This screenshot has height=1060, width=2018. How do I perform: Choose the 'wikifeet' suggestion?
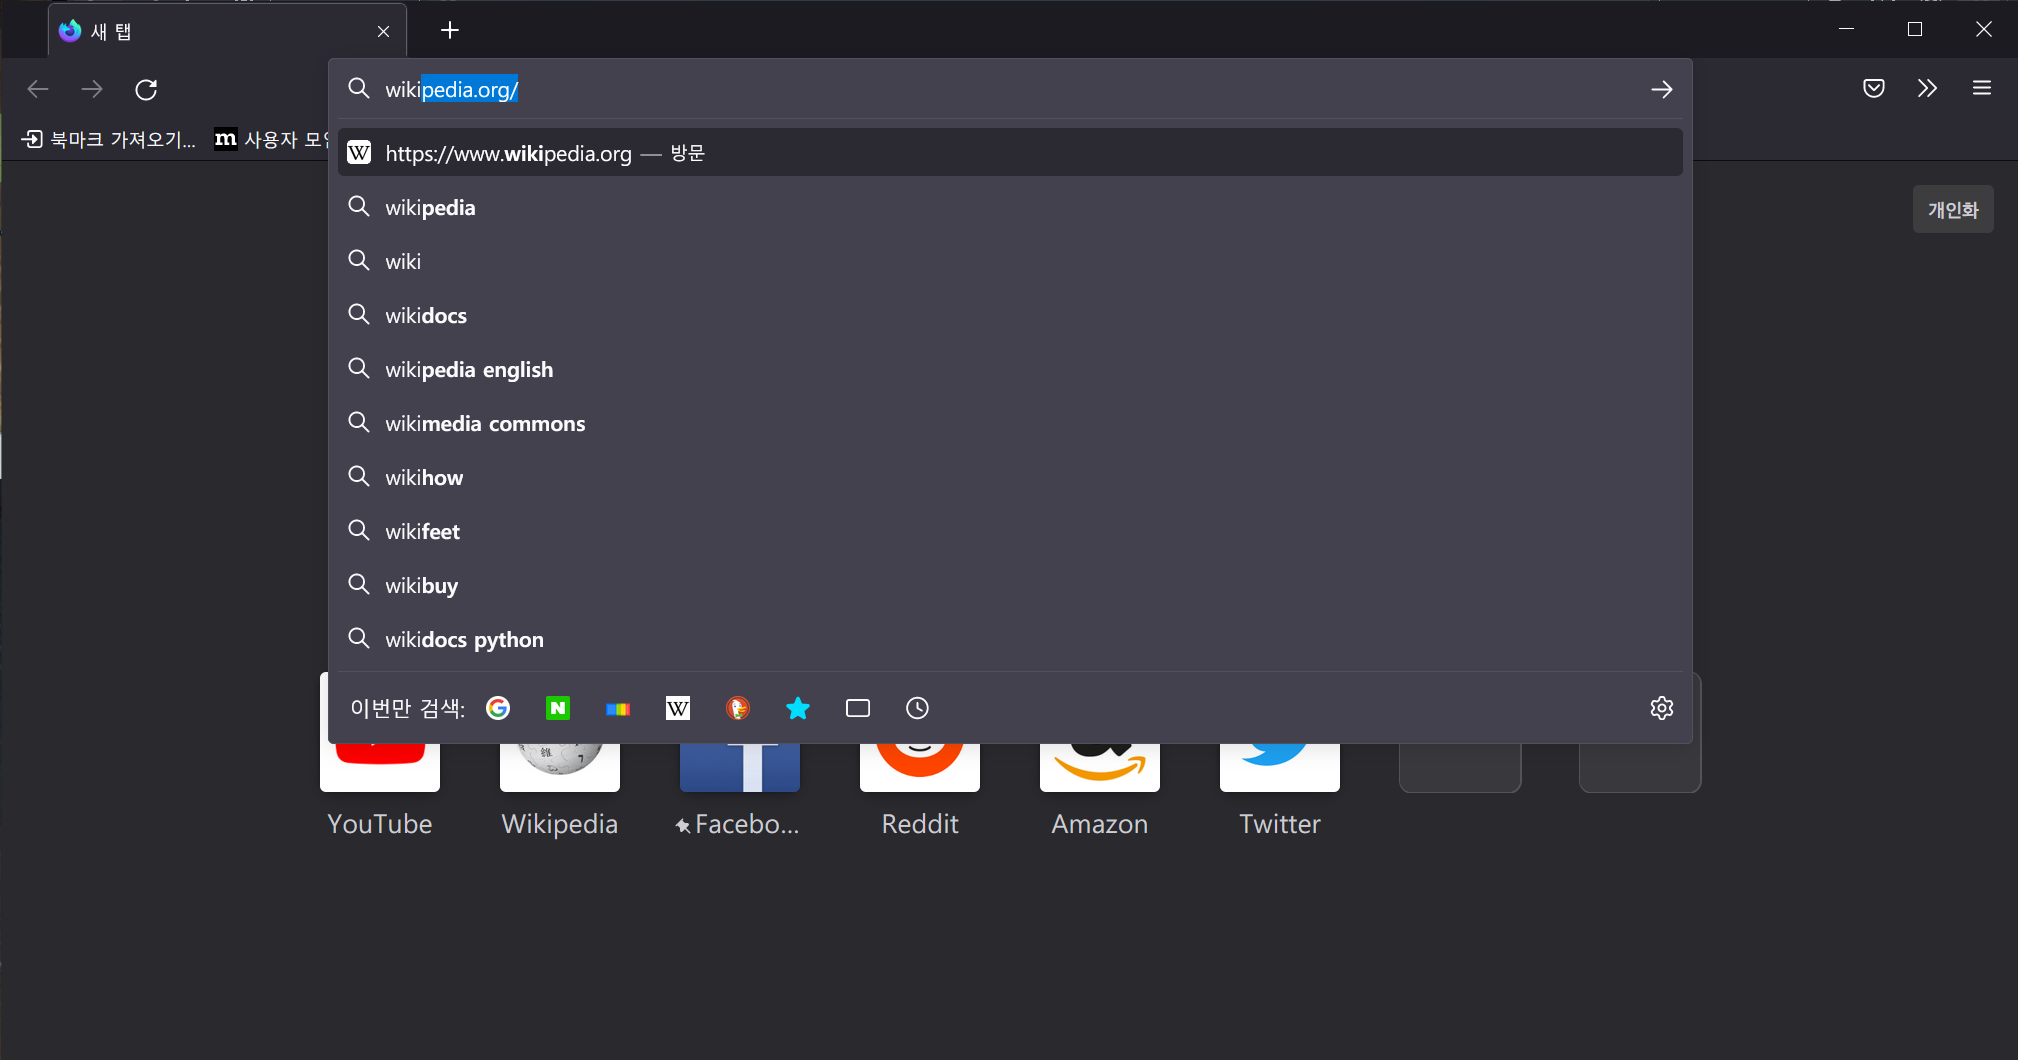click(x=1010, y=531)
